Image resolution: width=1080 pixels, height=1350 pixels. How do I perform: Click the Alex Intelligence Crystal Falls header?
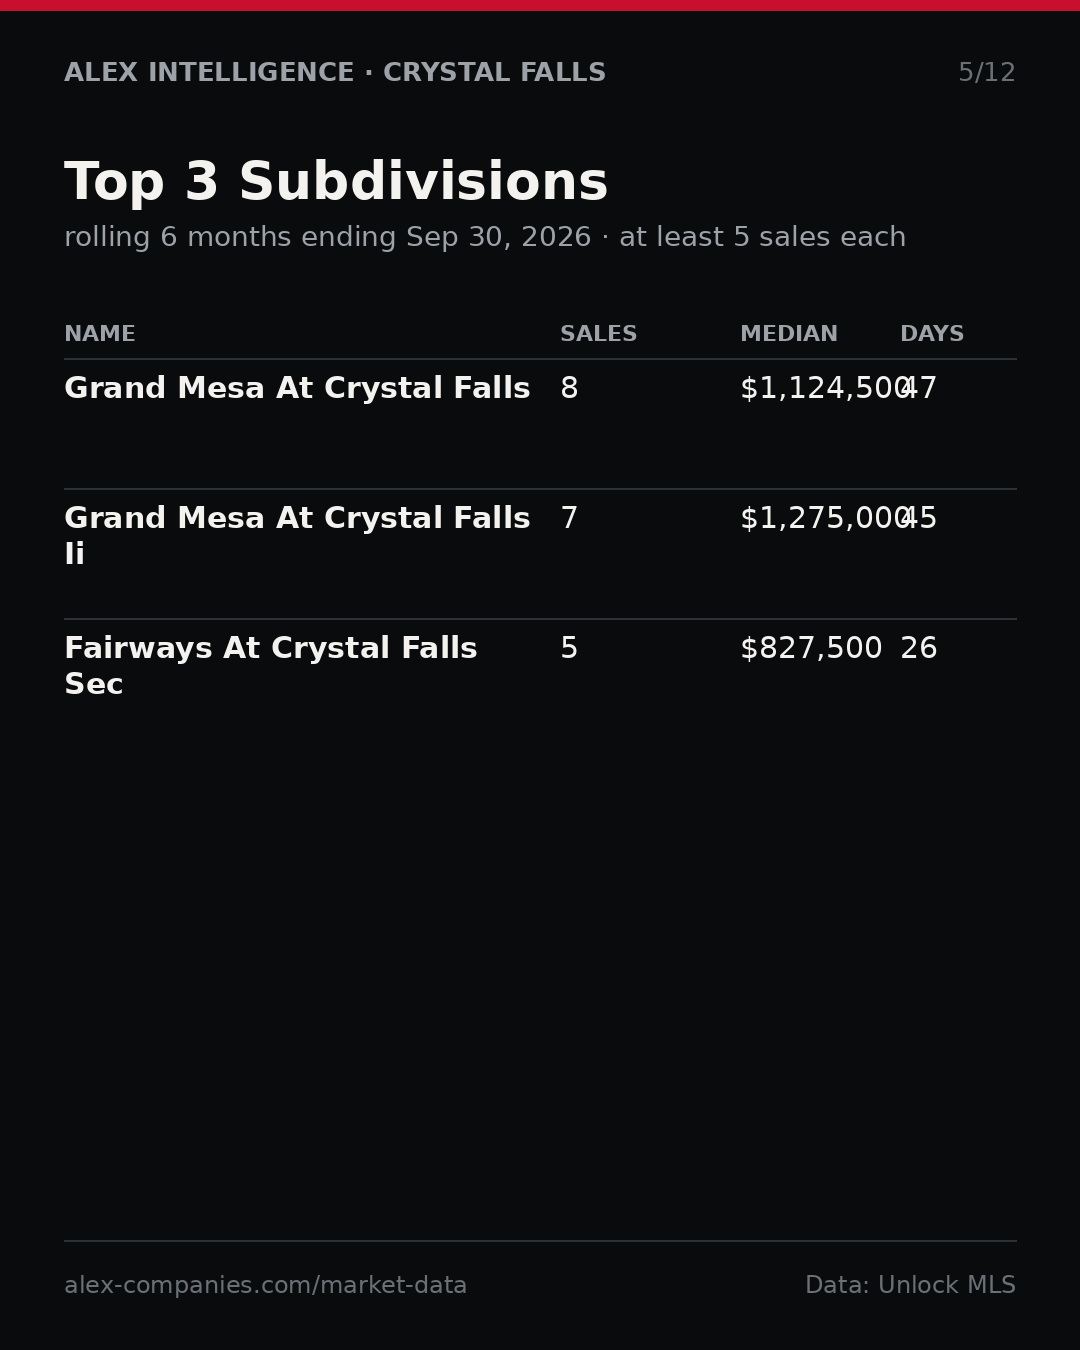335,73
